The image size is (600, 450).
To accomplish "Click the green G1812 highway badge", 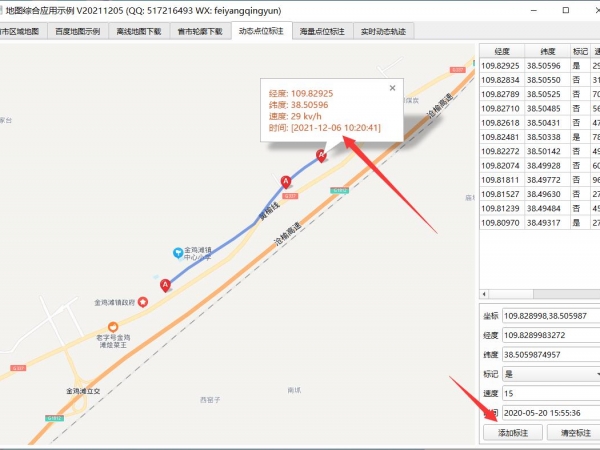I will pos(339,190).
